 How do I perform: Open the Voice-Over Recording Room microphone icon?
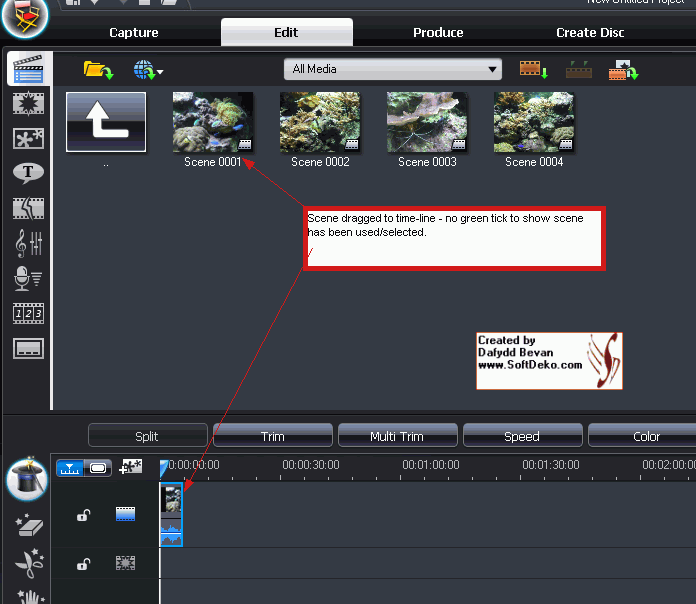click(28, 278)
